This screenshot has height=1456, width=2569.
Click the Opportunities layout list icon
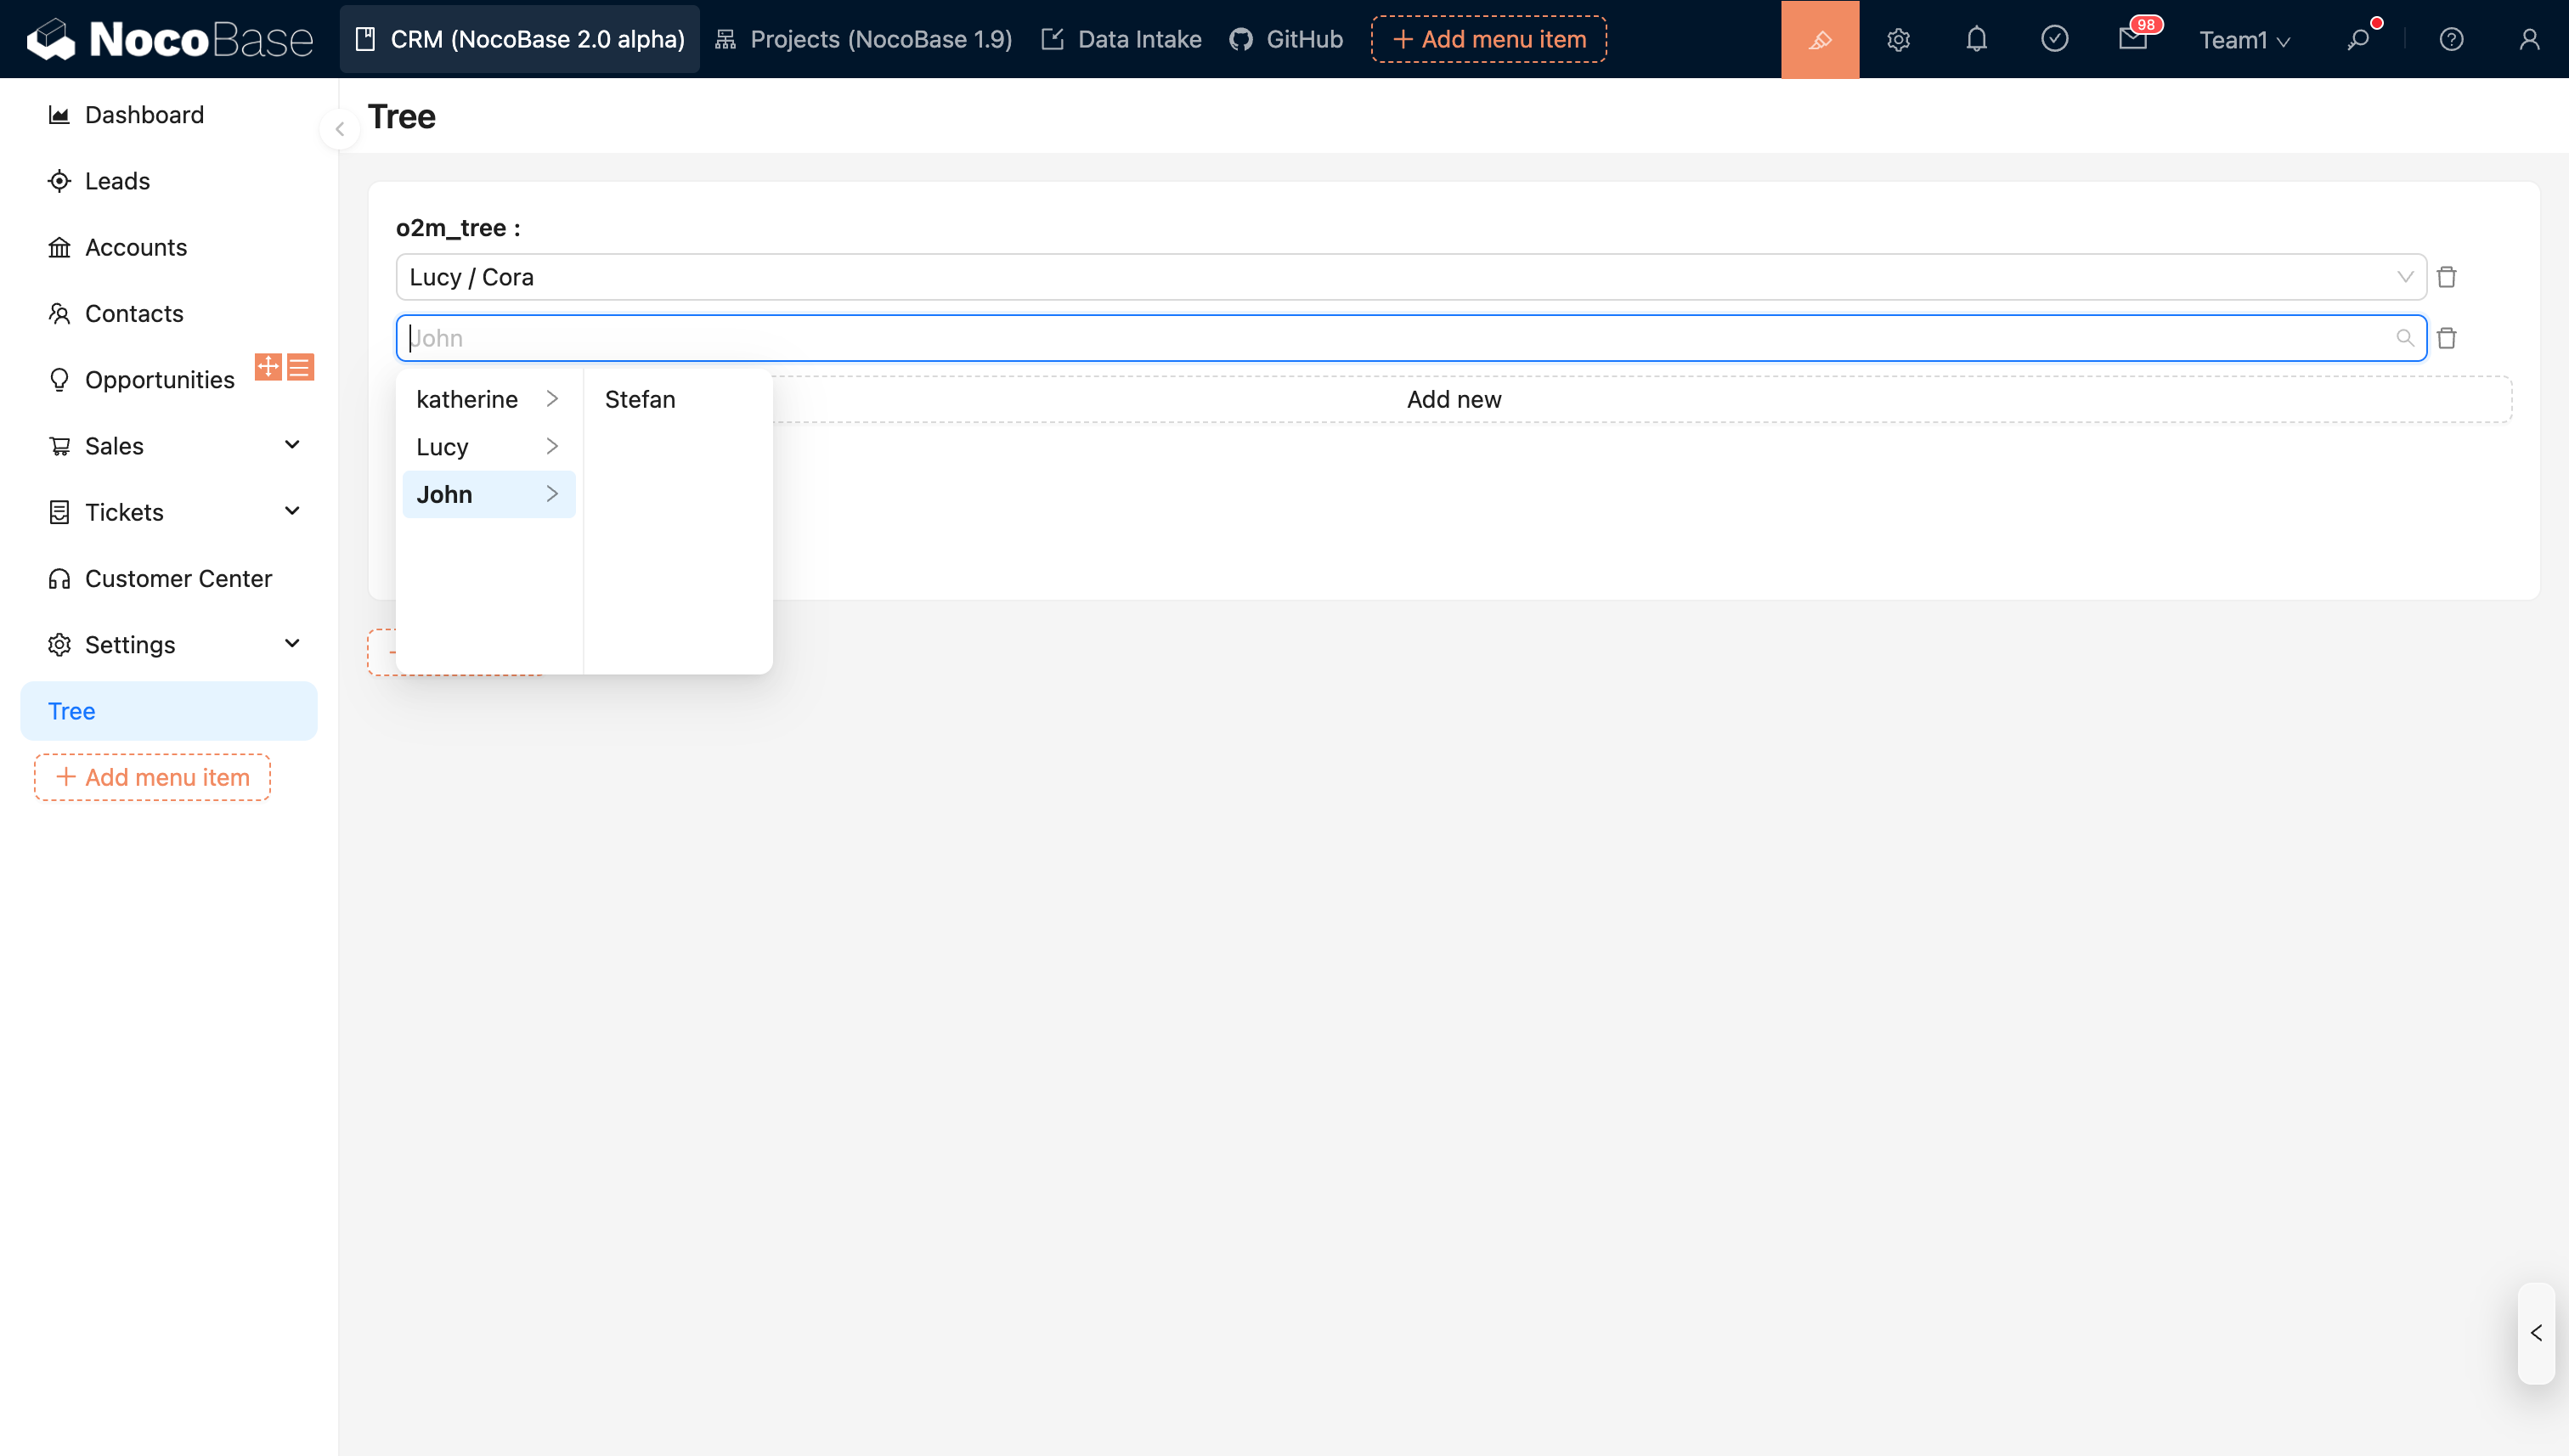[x=300, y=367]
